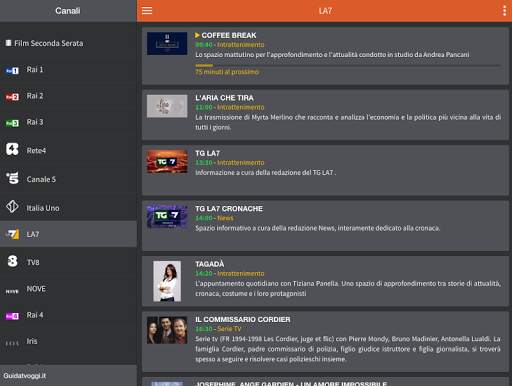Select Canale 5 channel label

pyautogui.click(x=41, y=179)
